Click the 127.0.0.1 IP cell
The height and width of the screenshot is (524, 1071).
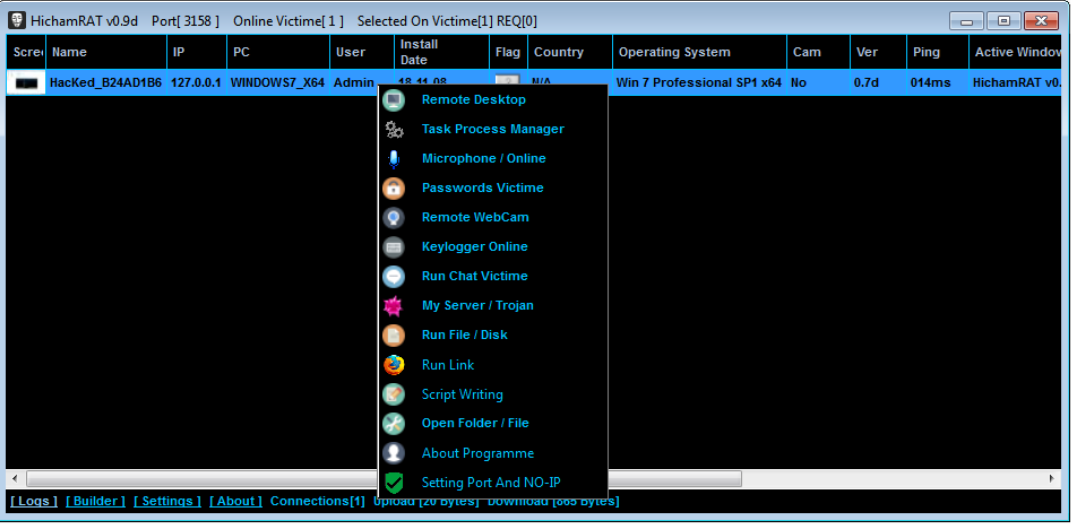pyautogui.click(x=196, y=83)
